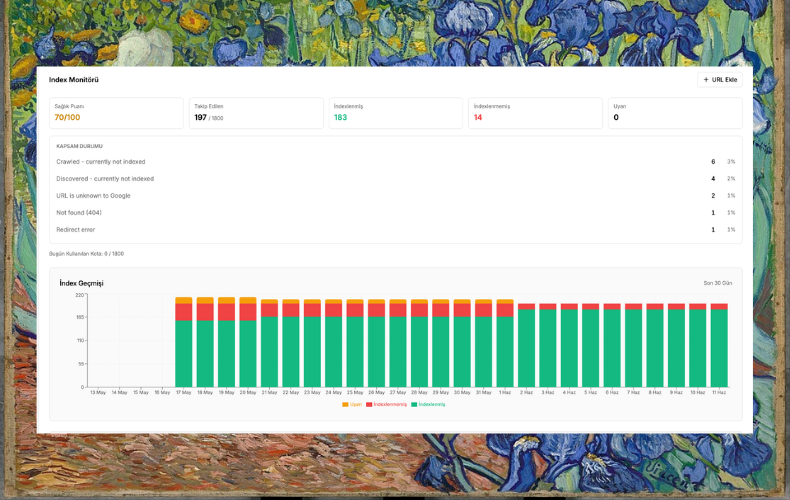
Task: Select the chart bar for 25 May
Action: (x=355, y=343)
